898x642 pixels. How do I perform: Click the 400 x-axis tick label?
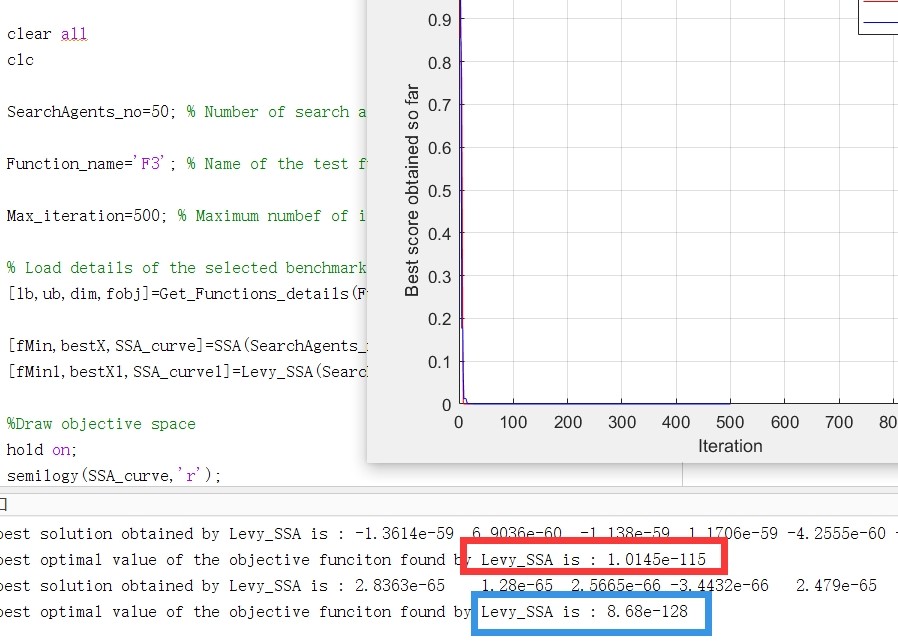point(676,423)
